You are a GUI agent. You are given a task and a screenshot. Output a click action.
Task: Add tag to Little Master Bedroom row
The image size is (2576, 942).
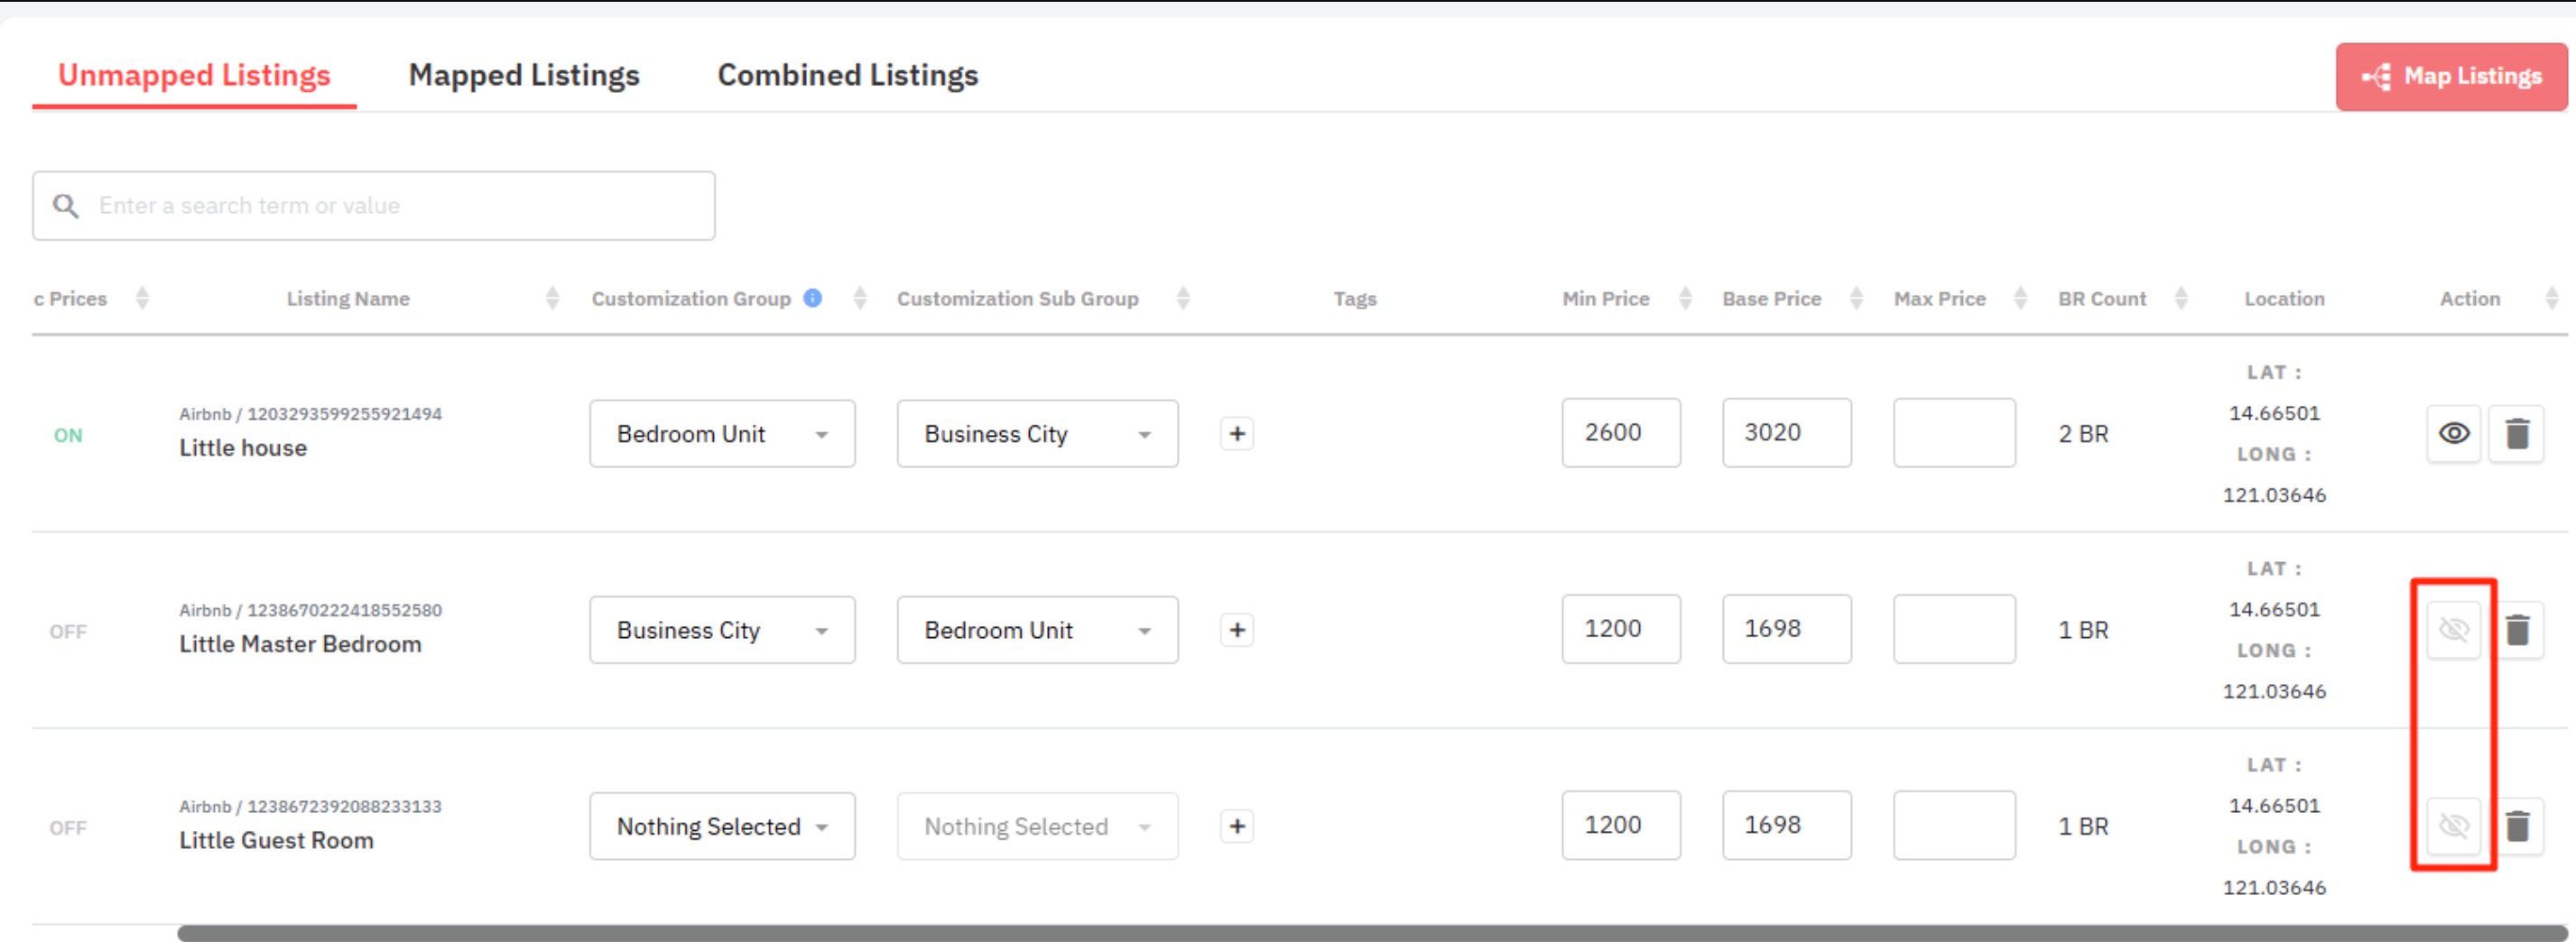(x=1237, y=630)
